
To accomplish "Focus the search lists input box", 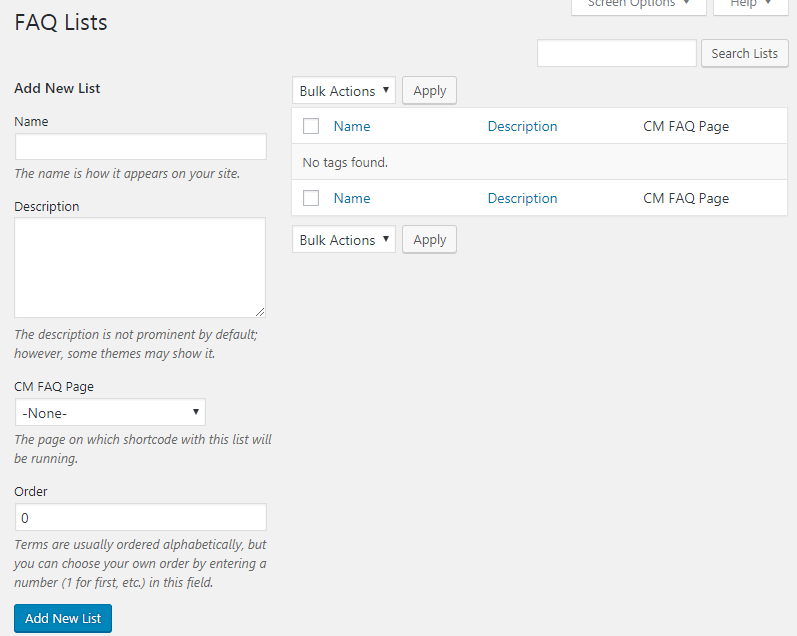I will point(616,53).
